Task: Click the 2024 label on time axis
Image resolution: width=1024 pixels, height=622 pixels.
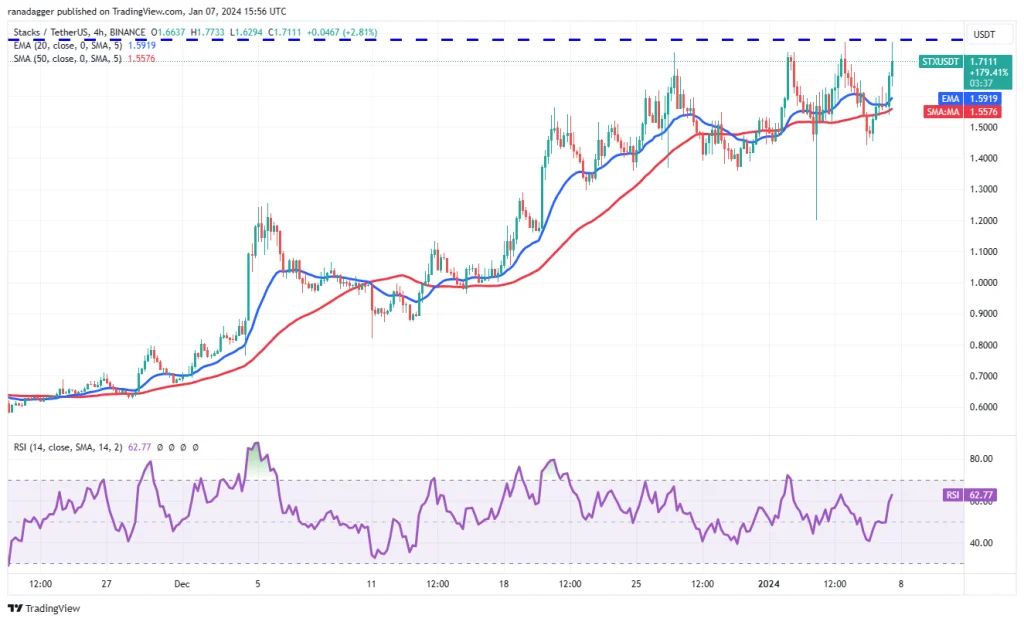Action: (769, 583)
